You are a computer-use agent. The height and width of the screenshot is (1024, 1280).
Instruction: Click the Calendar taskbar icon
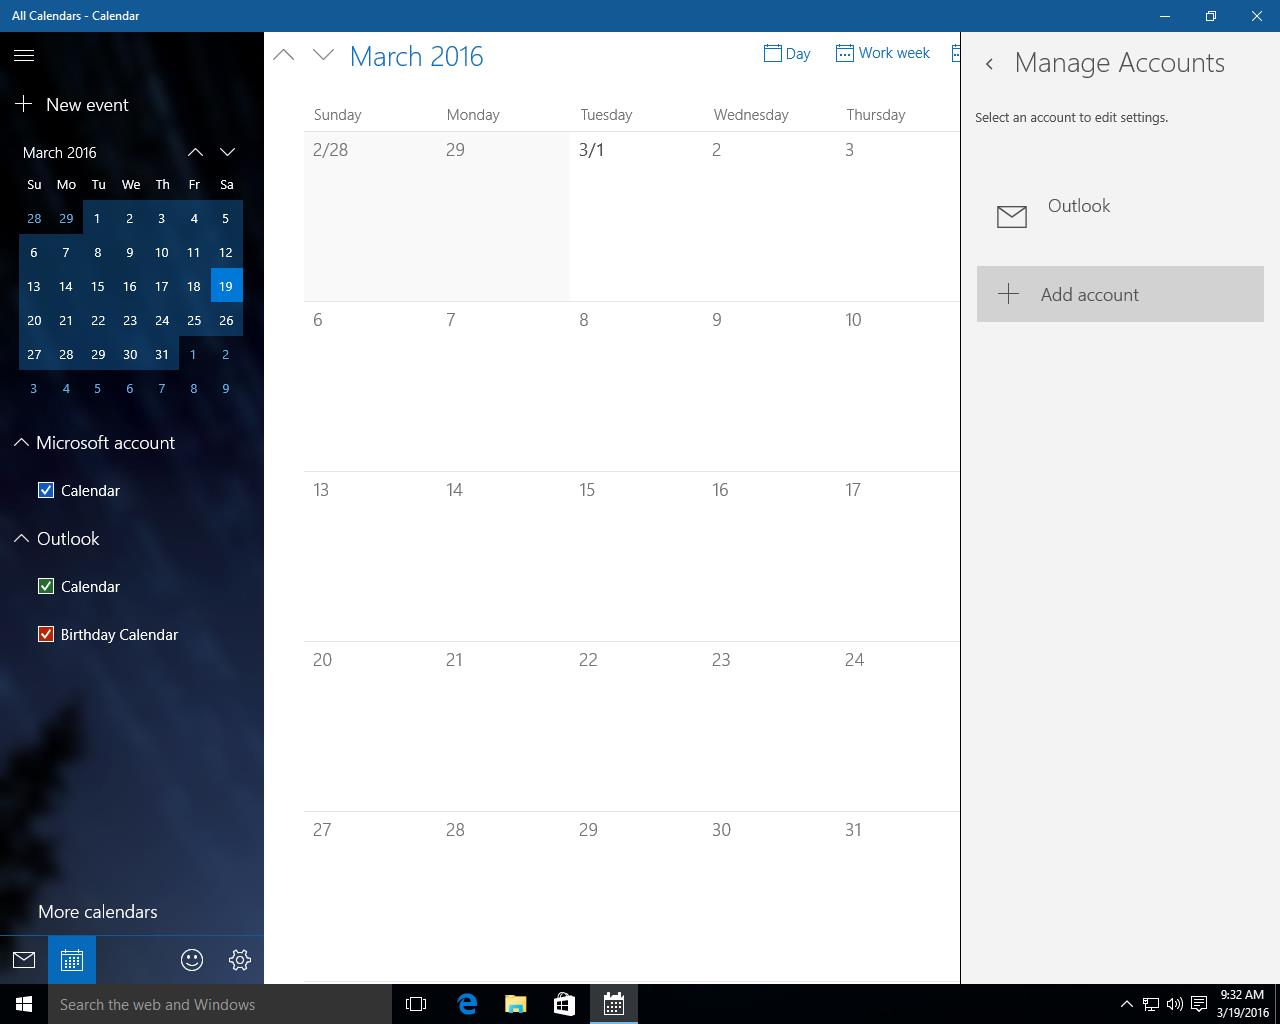[x=614, y=1004]
